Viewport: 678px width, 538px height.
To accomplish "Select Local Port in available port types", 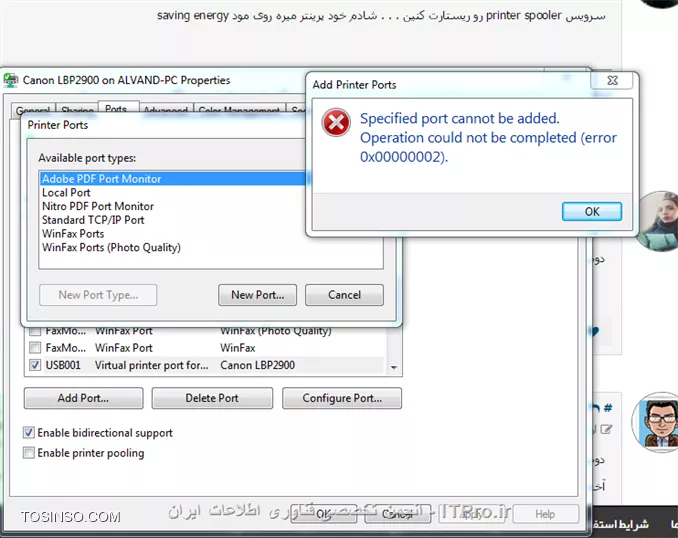I will [x=66, y=192].
